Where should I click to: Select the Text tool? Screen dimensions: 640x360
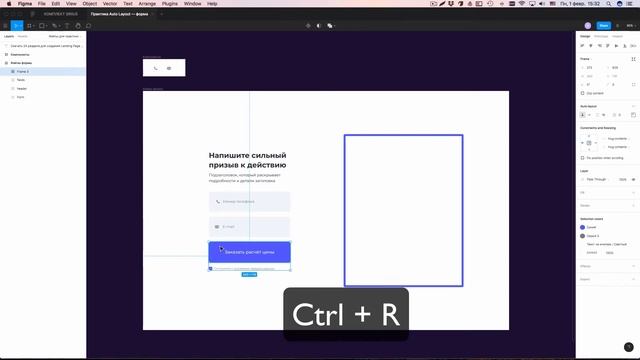click(67, 26)
